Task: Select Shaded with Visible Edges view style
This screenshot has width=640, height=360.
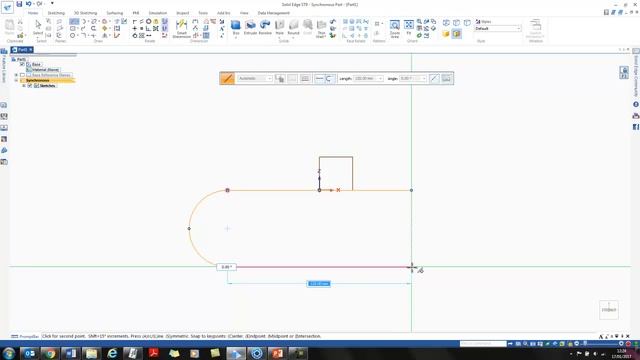Action: pos(456,34)
